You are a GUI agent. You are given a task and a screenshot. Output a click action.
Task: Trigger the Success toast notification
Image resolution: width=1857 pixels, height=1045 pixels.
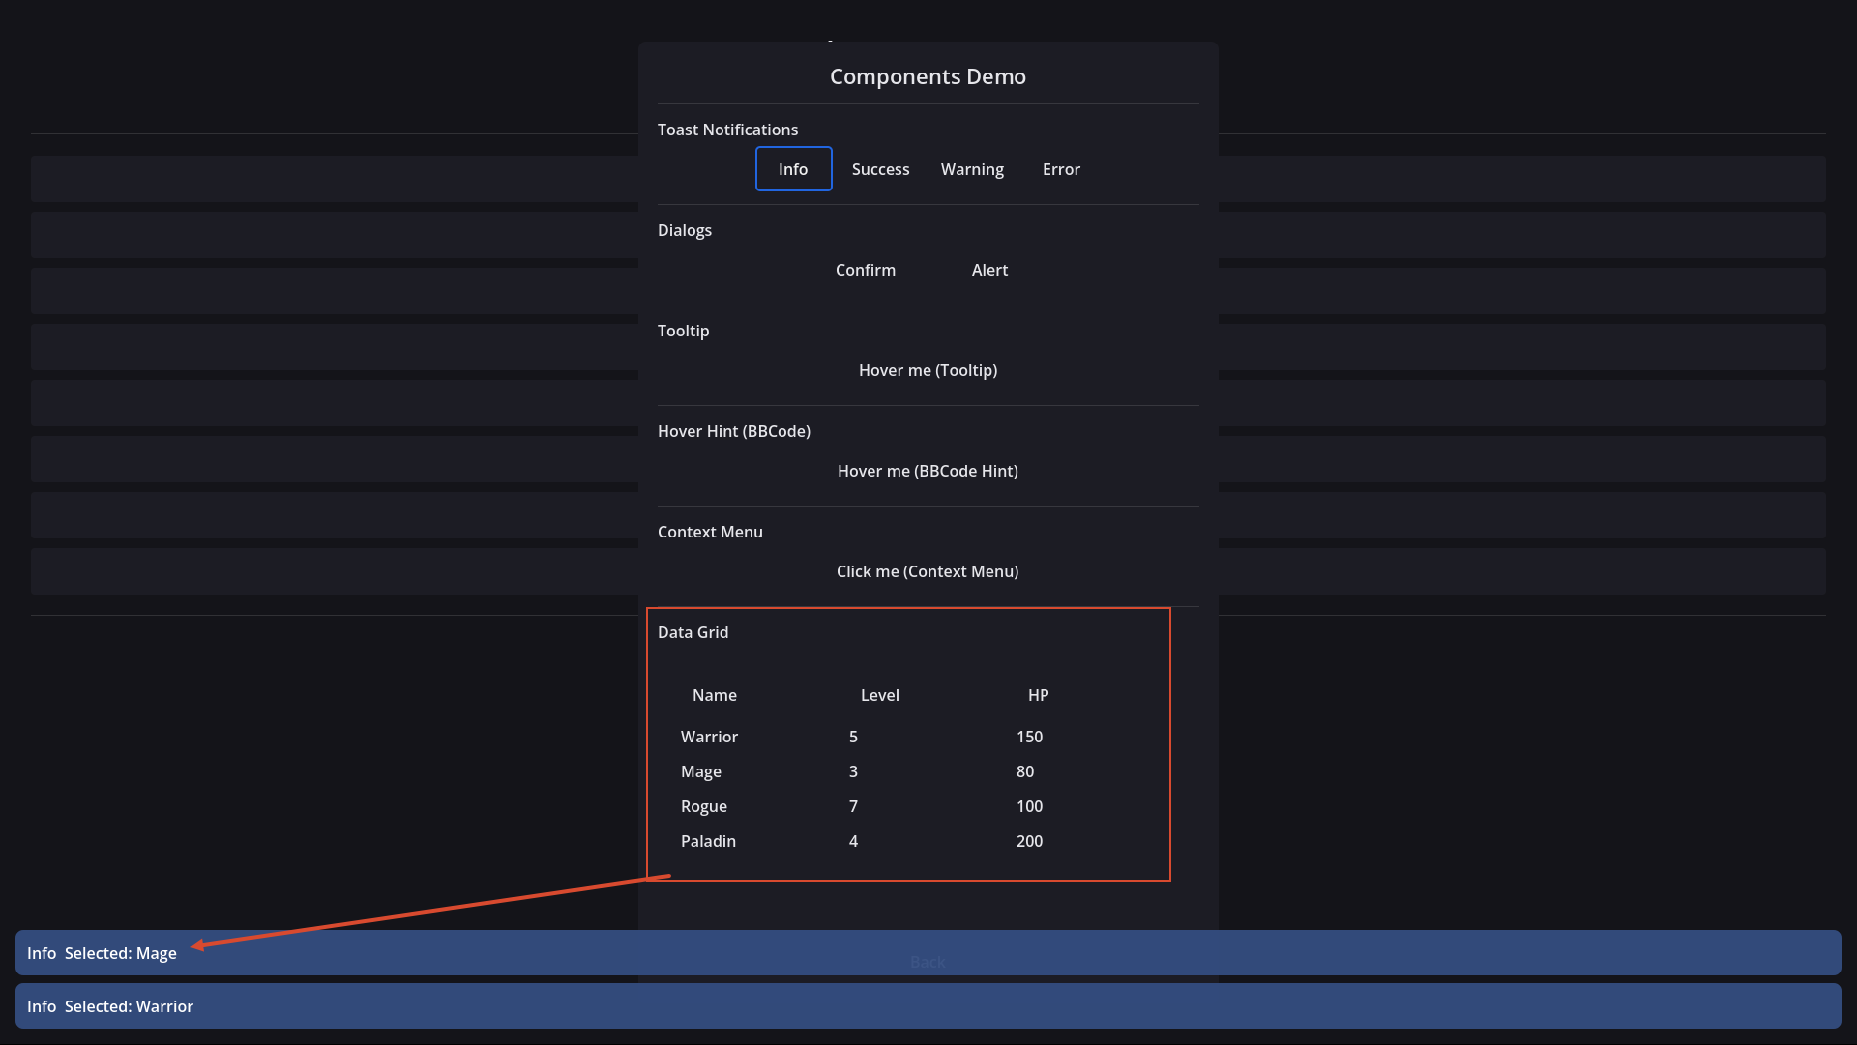(880, 169)
